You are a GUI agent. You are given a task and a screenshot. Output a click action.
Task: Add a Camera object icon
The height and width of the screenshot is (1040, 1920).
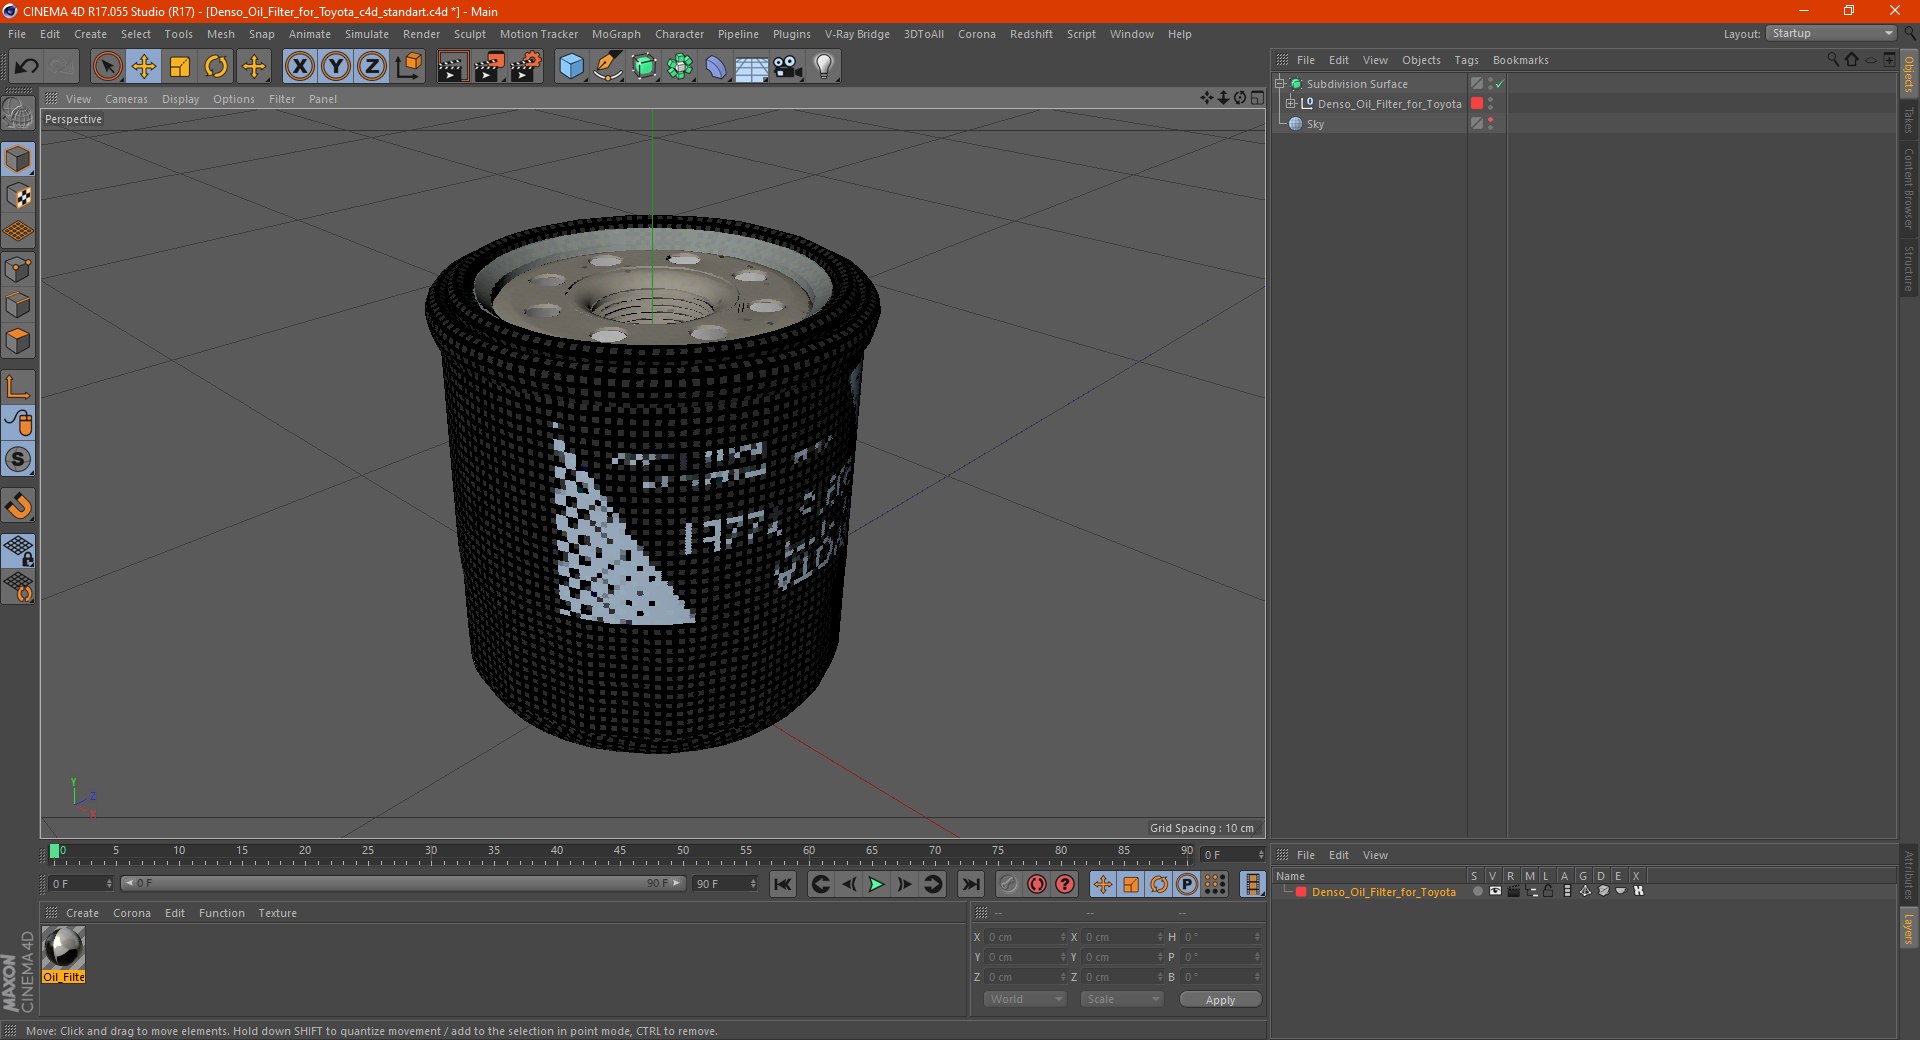click(788, 67)
